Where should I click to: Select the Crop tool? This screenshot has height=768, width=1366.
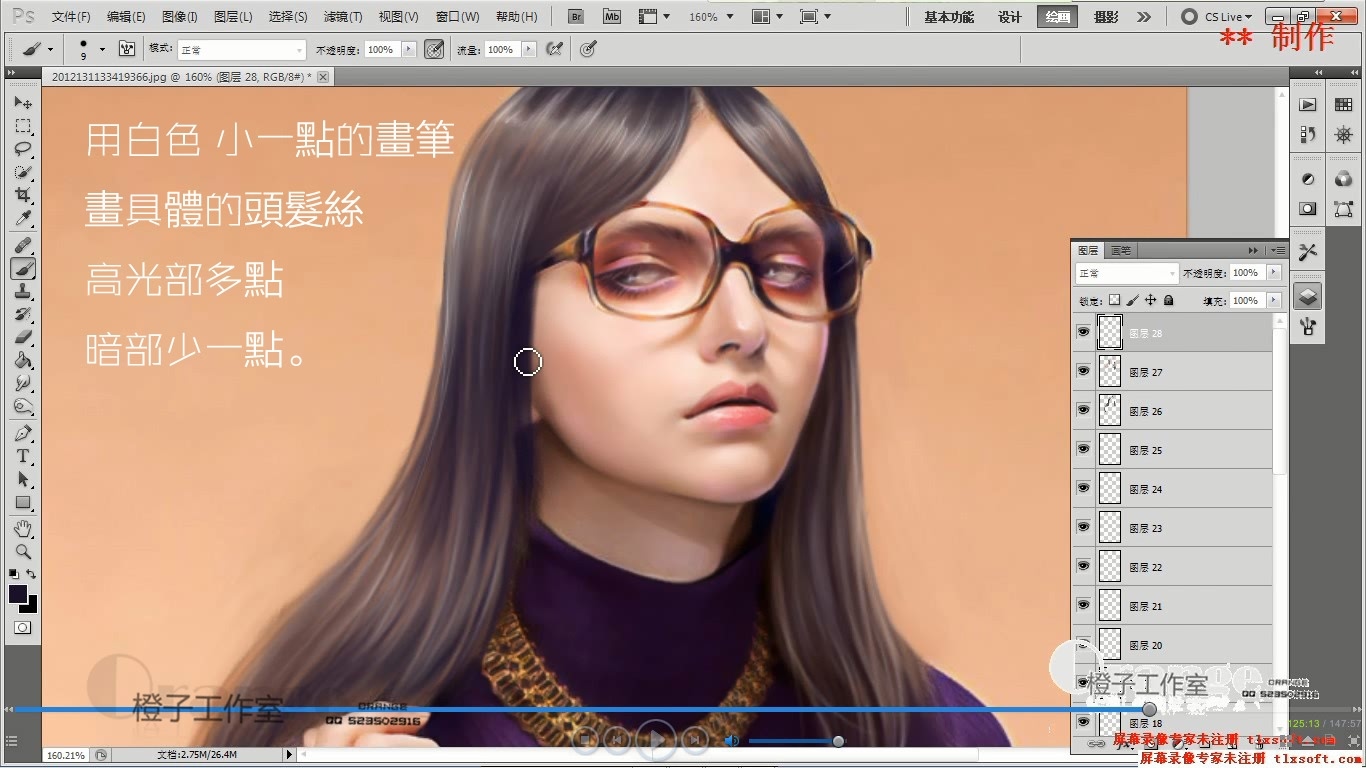pyautogui.click(x=22, y=194)
